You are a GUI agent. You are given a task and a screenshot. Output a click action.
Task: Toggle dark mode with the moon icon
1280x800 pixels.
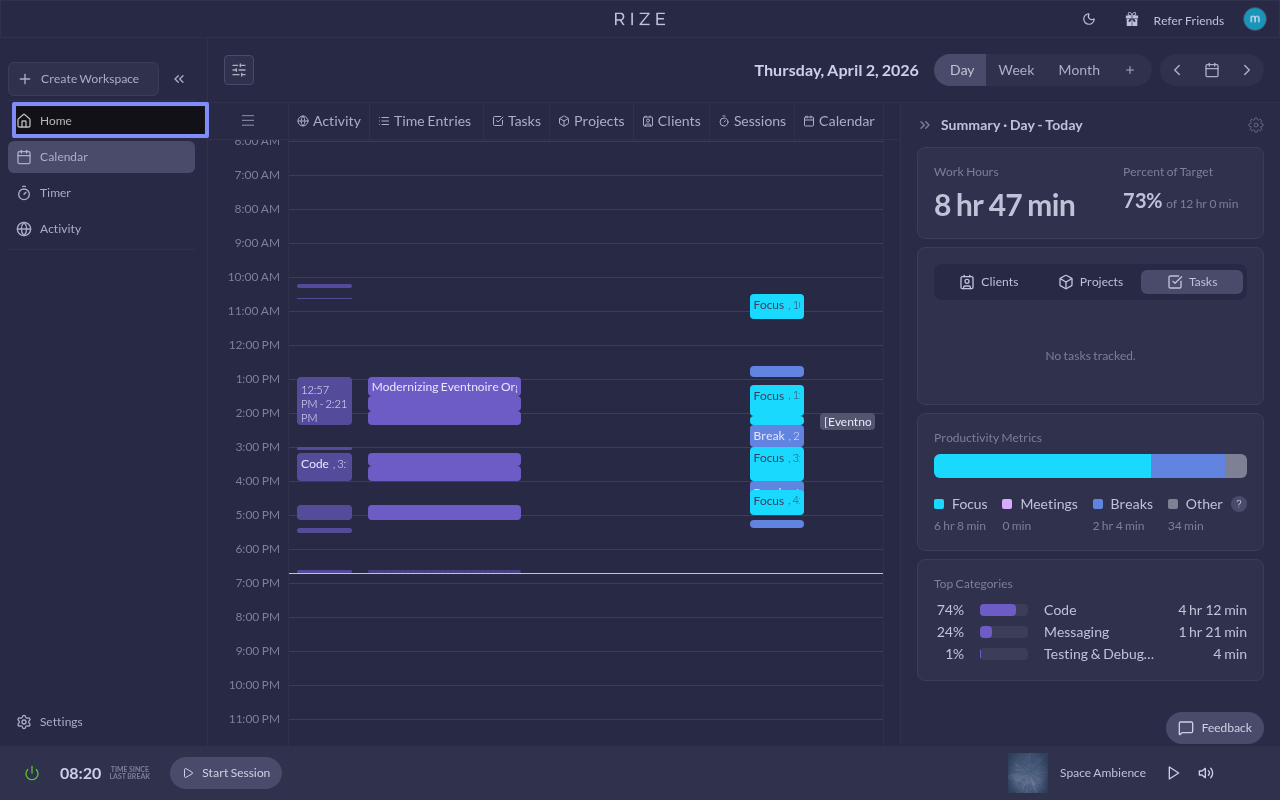1089,19
